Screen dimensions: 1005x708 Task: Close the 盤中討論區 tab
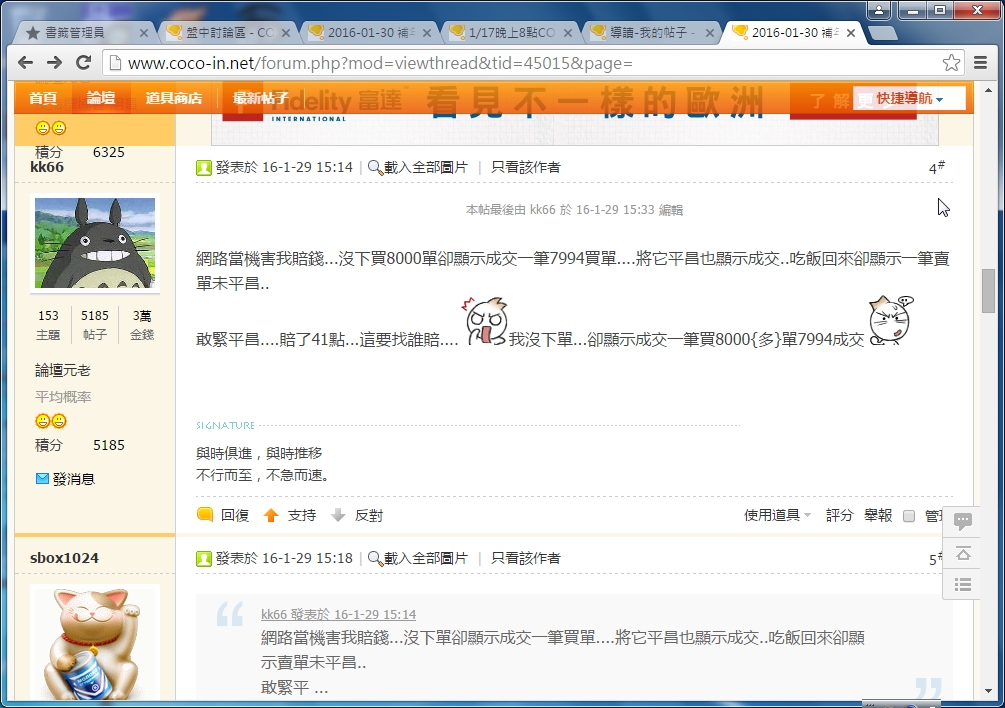point(286,33)
